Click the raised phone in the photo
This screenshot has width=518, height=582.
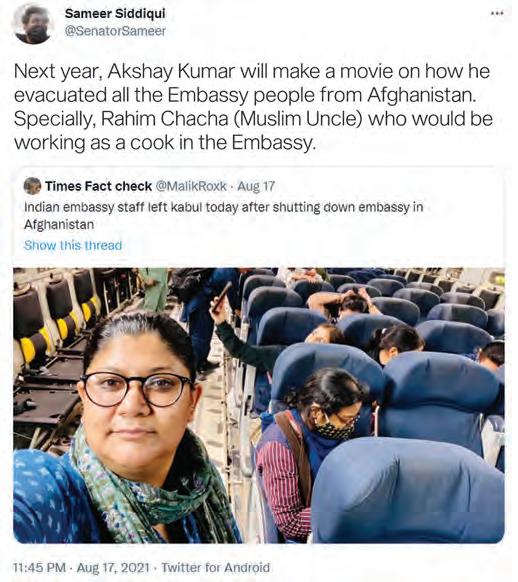coord(222,297)
